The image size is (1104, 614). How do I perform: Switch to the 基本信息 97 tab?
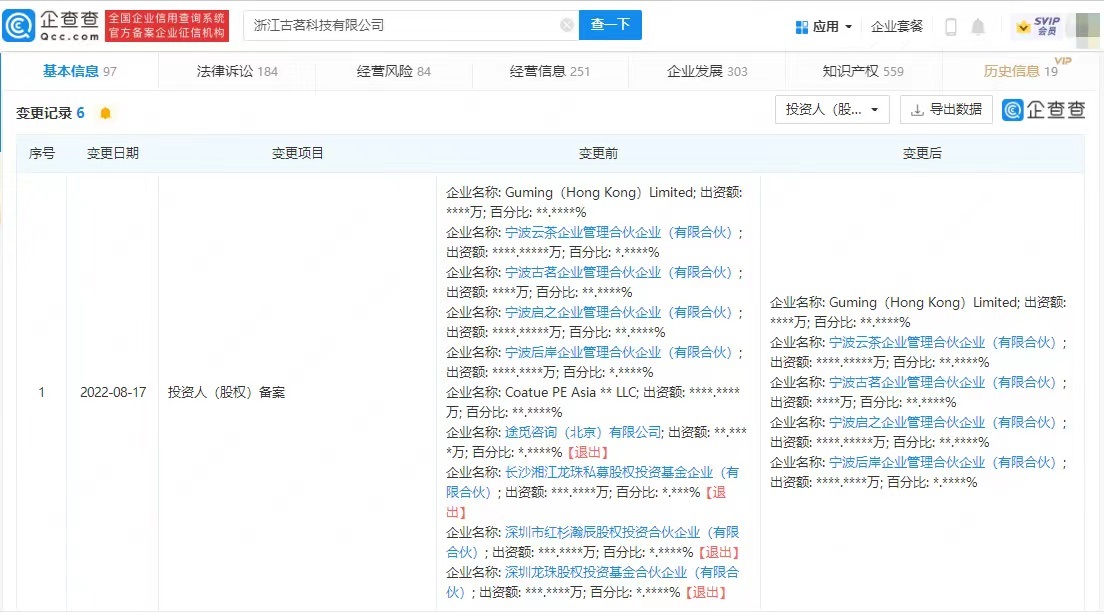tap(80, 71)
